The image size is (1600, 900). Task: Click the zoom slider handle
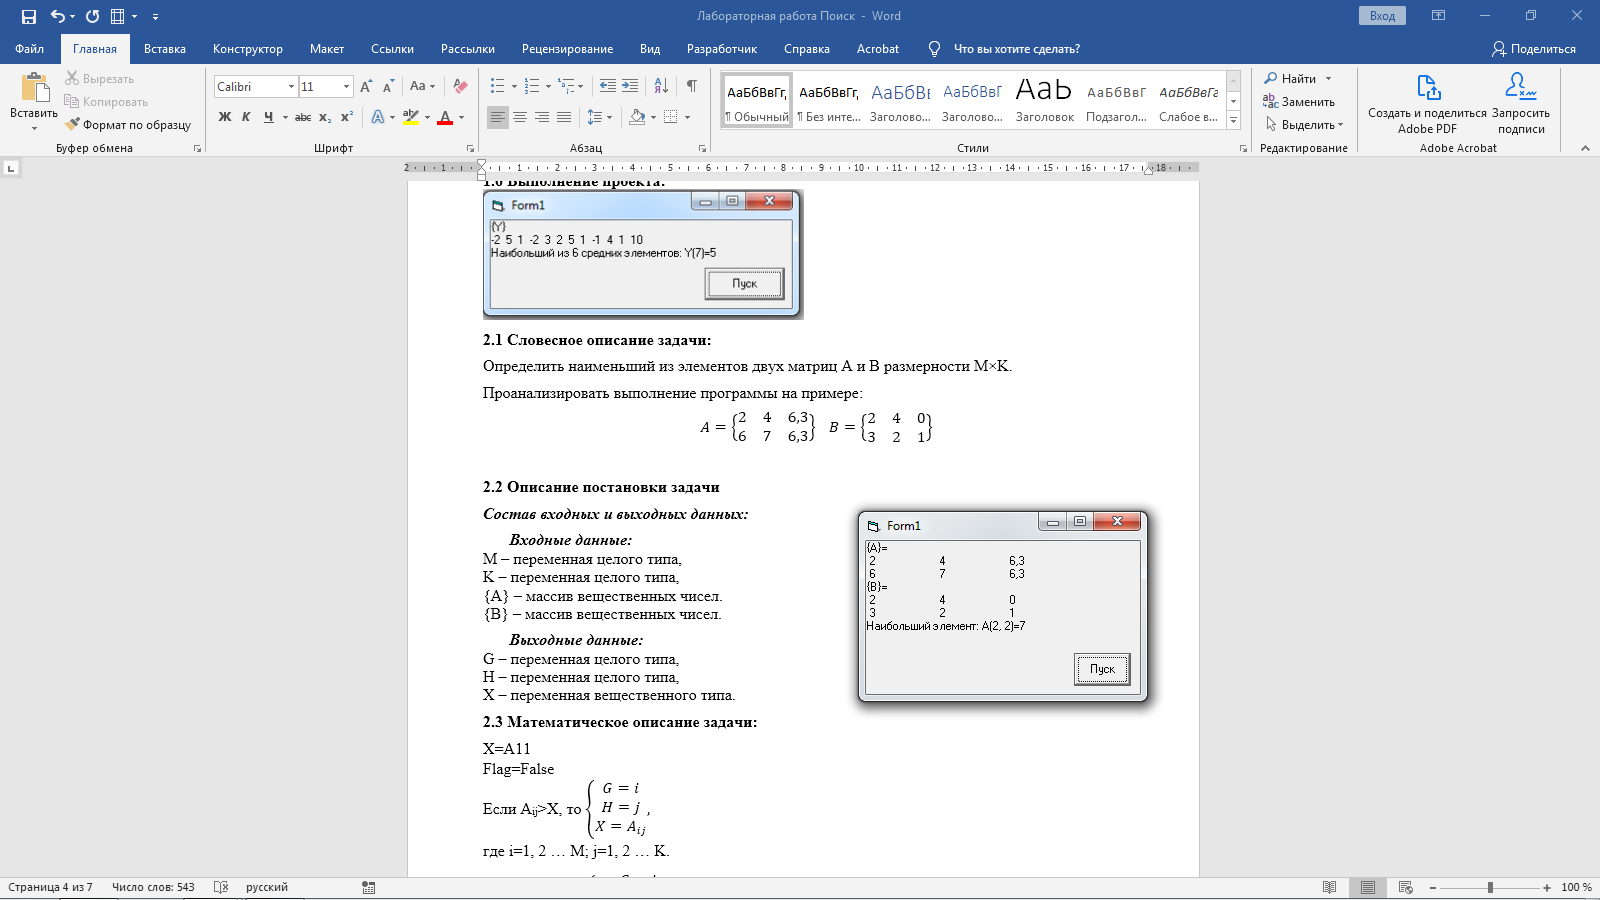1490,887
